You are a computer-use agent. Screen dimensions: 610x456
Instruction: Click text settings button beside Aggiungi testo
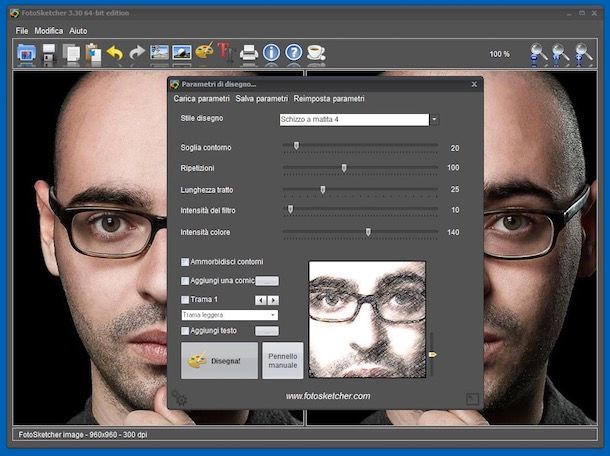tap(267, 331)
